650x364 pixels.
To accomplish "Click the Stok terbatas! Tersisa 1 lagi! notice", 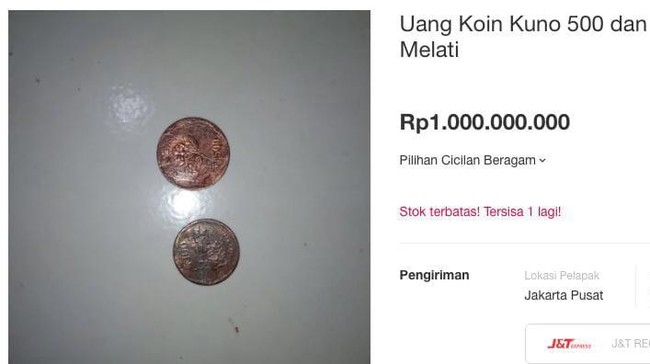I will [480, 212].
